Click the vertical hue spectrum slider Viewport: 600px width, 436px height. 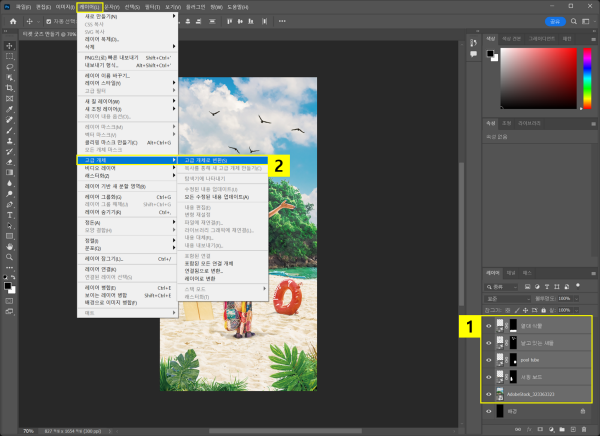587,78
